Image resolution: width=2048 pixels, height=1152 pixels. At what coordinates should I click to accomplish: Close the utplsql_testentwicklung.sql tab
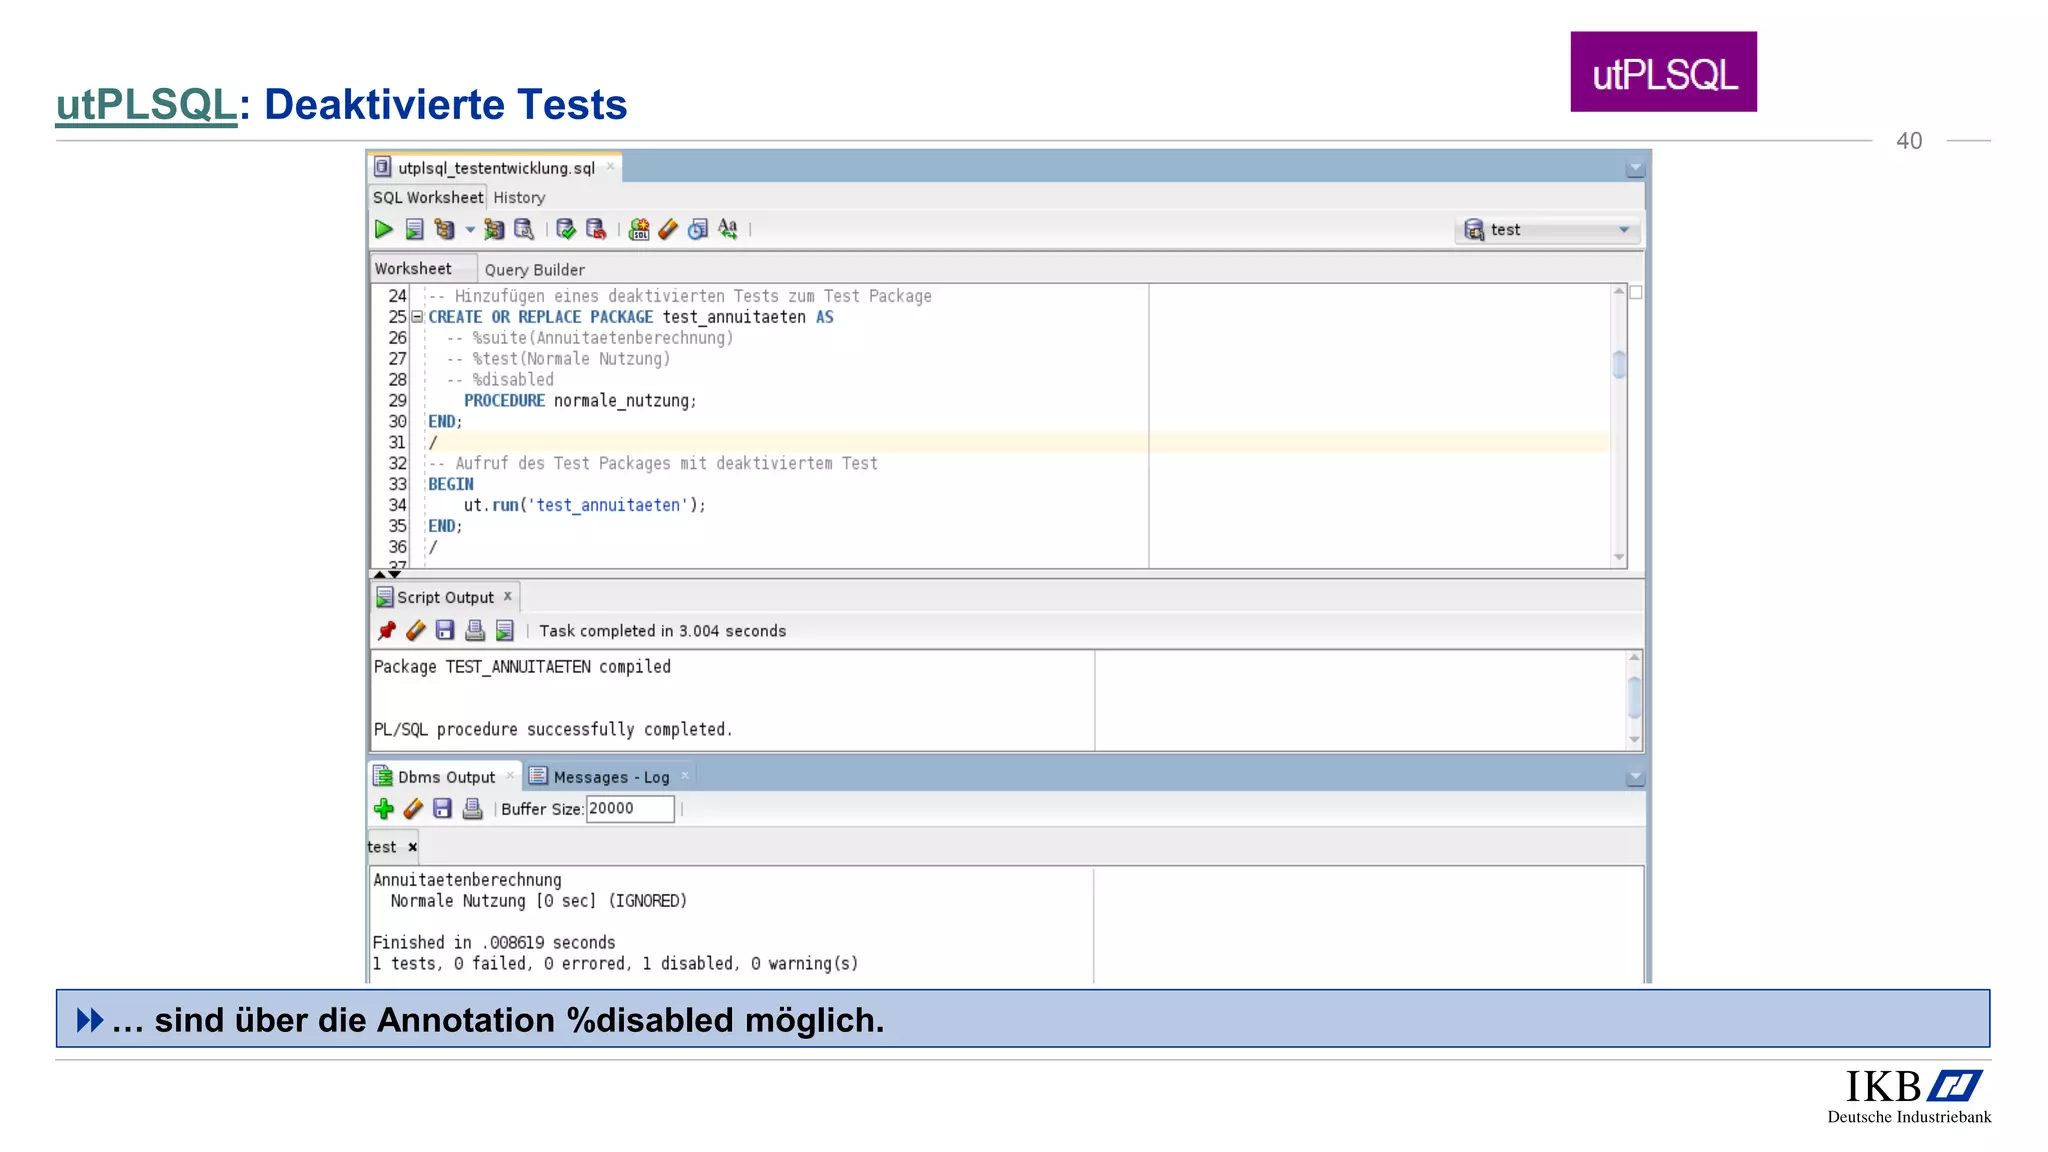(x=610, y=167)
